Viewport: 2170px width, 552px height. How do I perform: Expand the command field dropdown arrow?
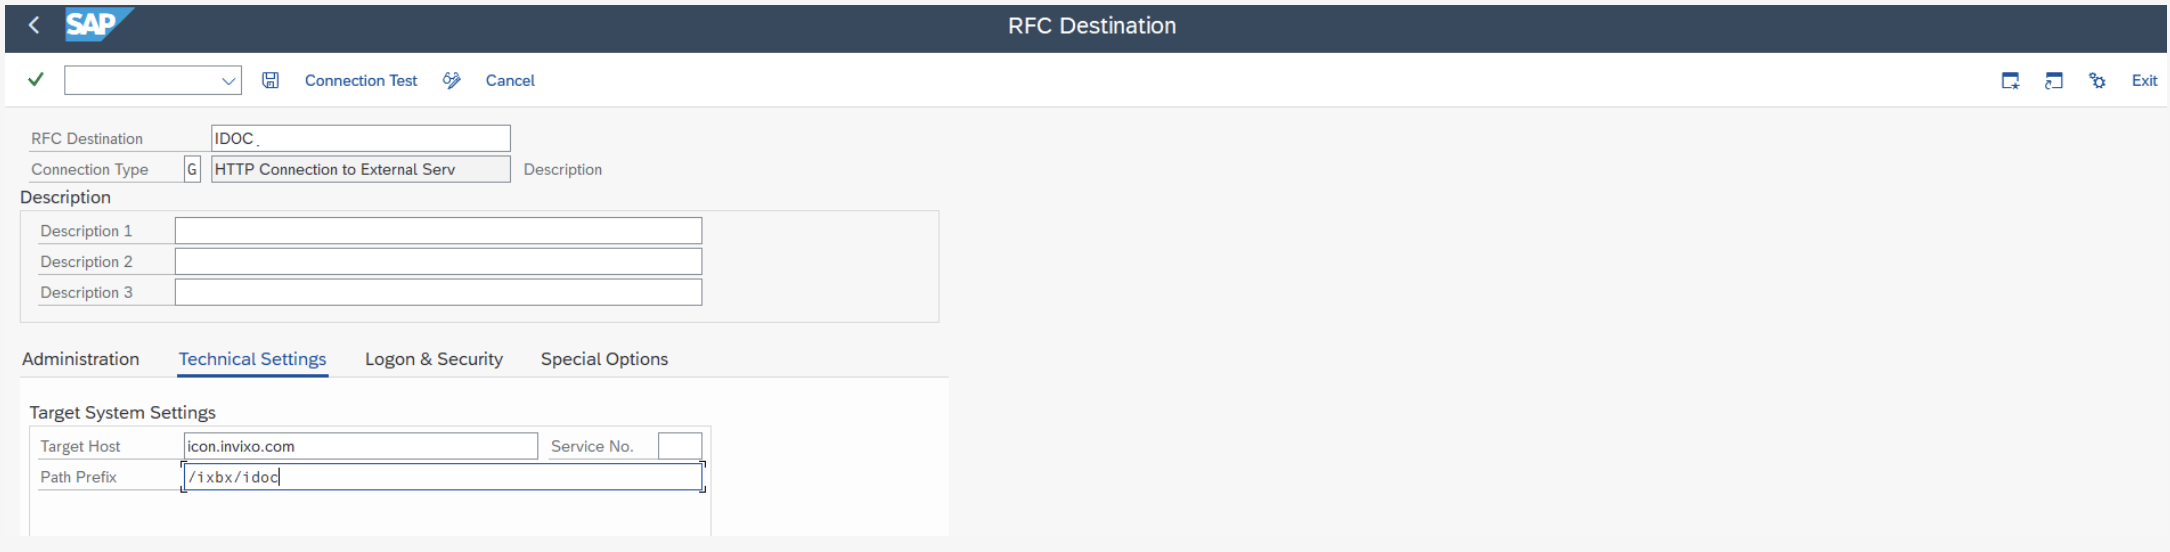pos(228,81)
